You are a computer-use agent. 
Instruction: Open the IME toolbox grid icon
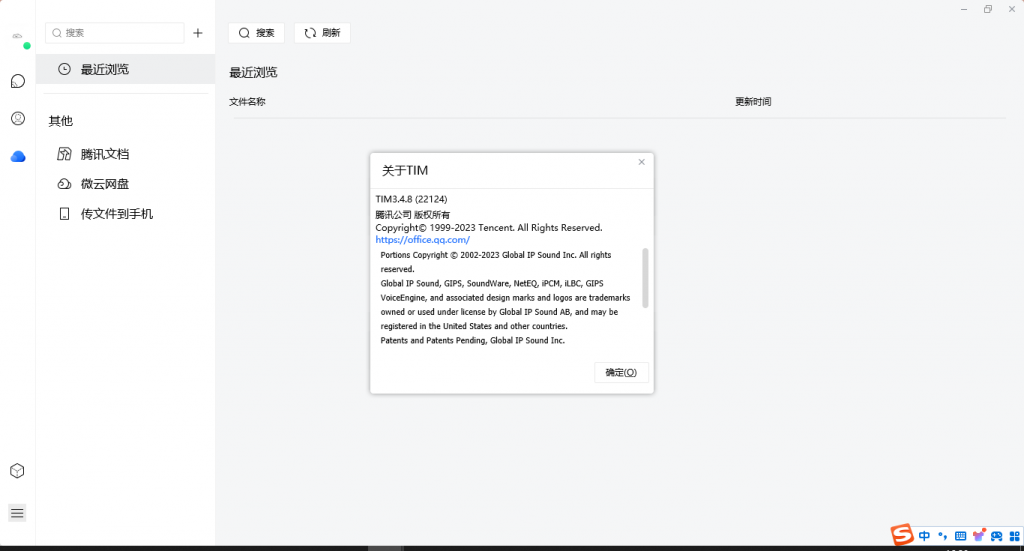(x=1014, y=536)
